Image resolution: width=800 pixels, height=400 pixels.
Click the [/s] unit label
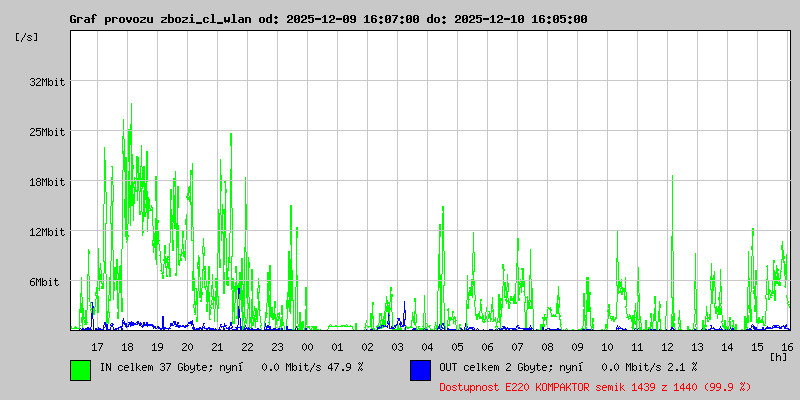point(27,37)
